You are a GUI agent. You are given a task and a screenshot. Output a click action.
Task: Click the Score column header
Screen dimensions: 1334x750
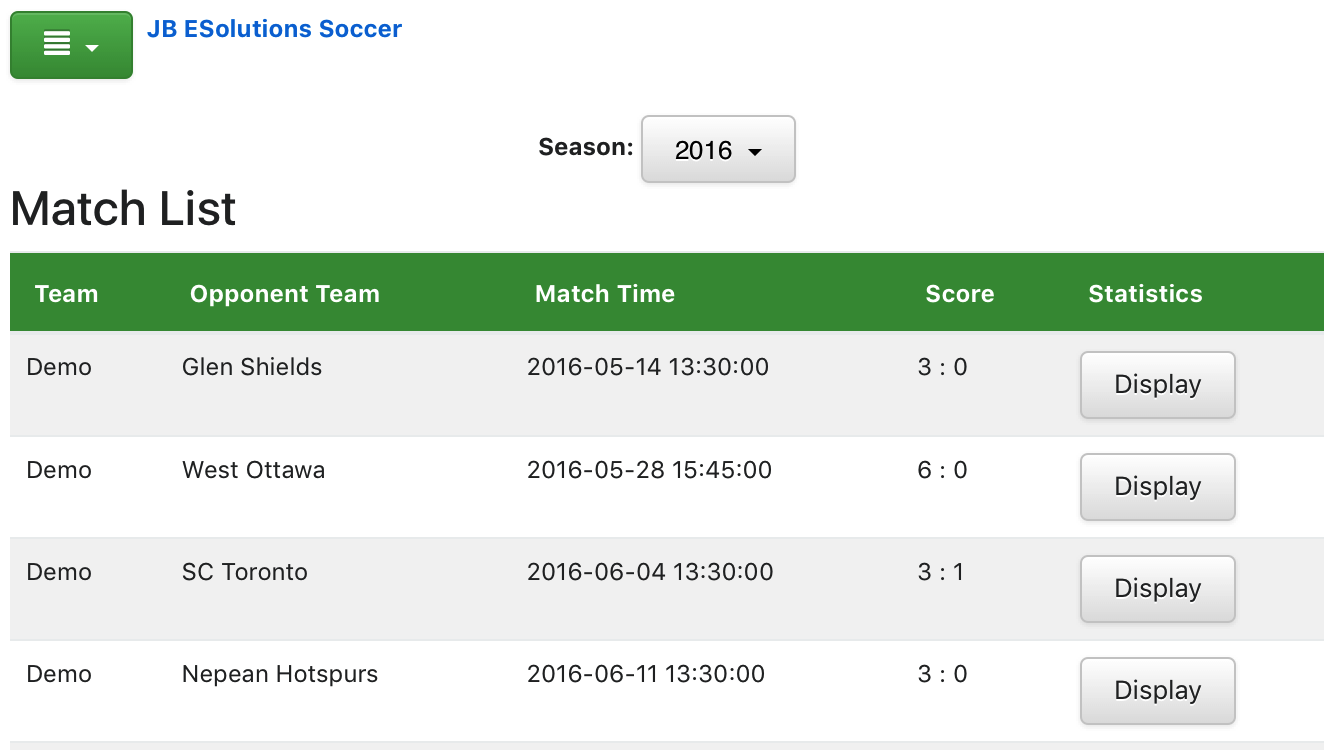point(959,294)
